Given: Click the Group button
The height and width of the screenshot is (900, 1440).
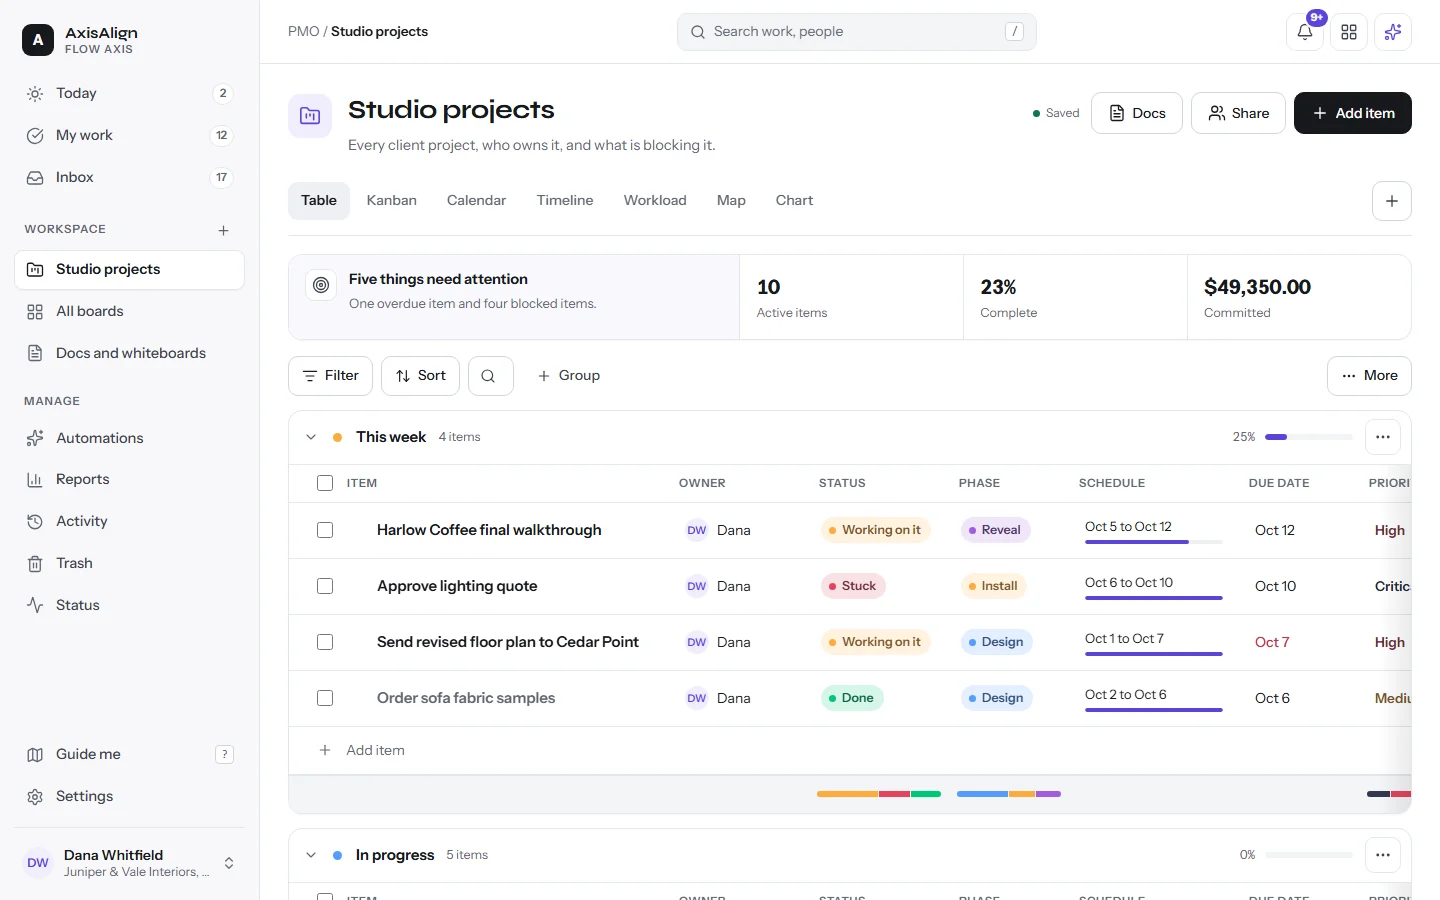Looking at the screenshot, I should point(568,376).
